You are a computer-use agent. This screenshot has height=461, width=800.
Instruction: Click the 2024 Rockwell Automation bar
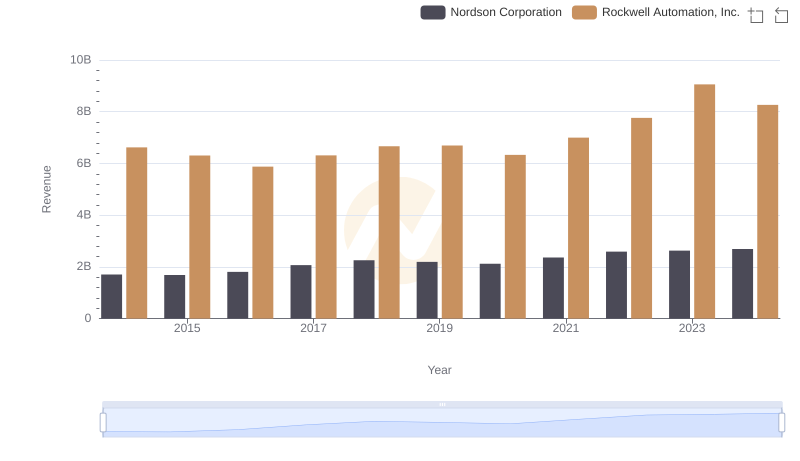coord(767,212)
